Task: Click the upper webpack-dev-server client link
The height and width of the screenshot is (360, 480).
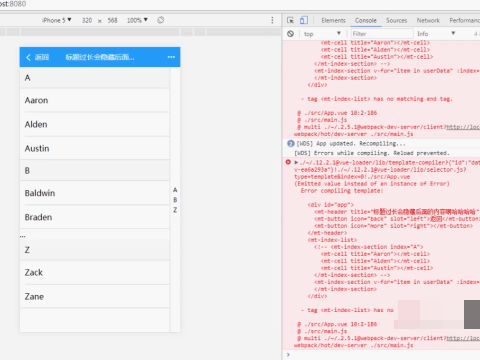Action: (463, 127)
